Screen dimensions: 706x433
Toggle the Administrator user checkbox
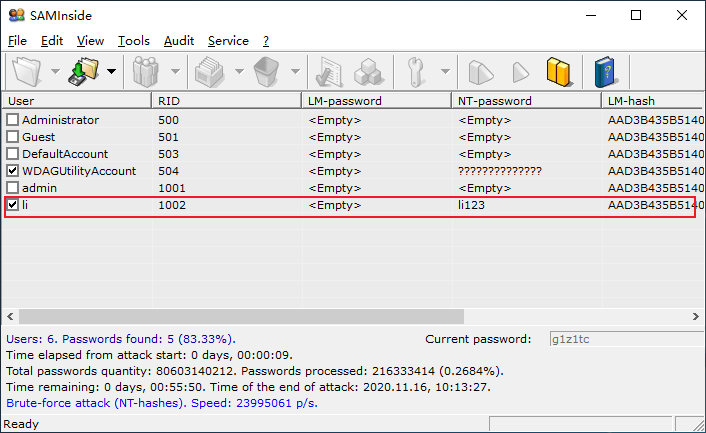pyautogui.click(x=13, y=120)
